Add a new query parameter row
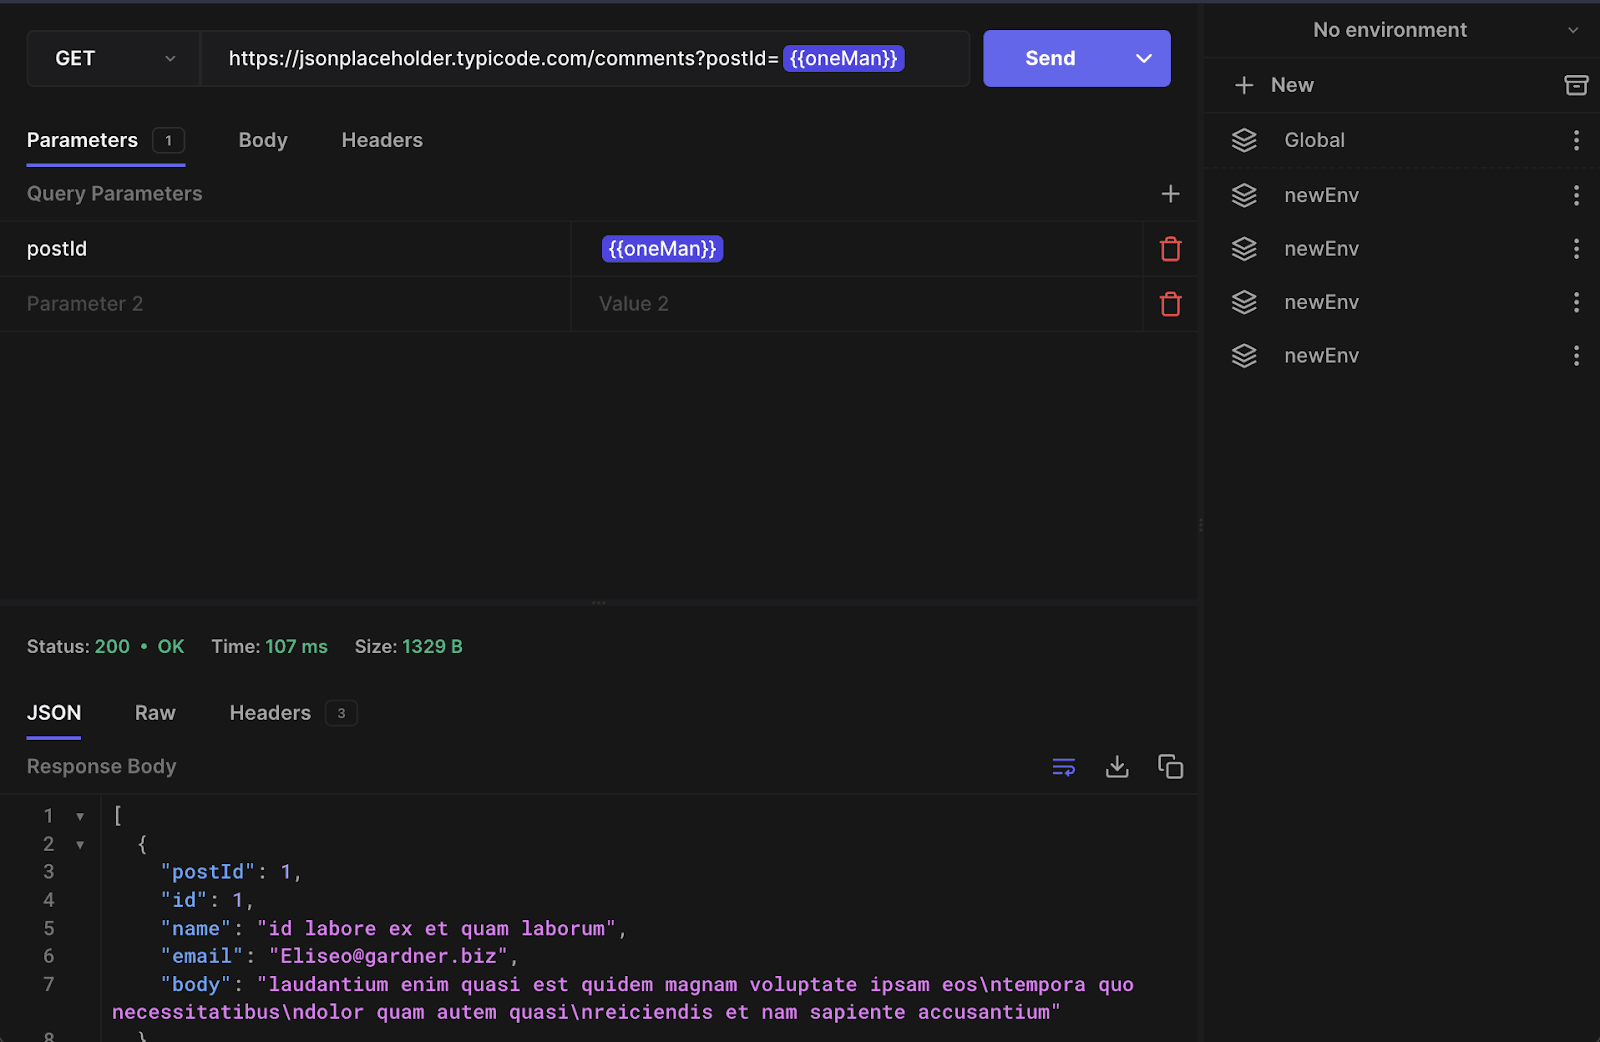 point(1170,193)
